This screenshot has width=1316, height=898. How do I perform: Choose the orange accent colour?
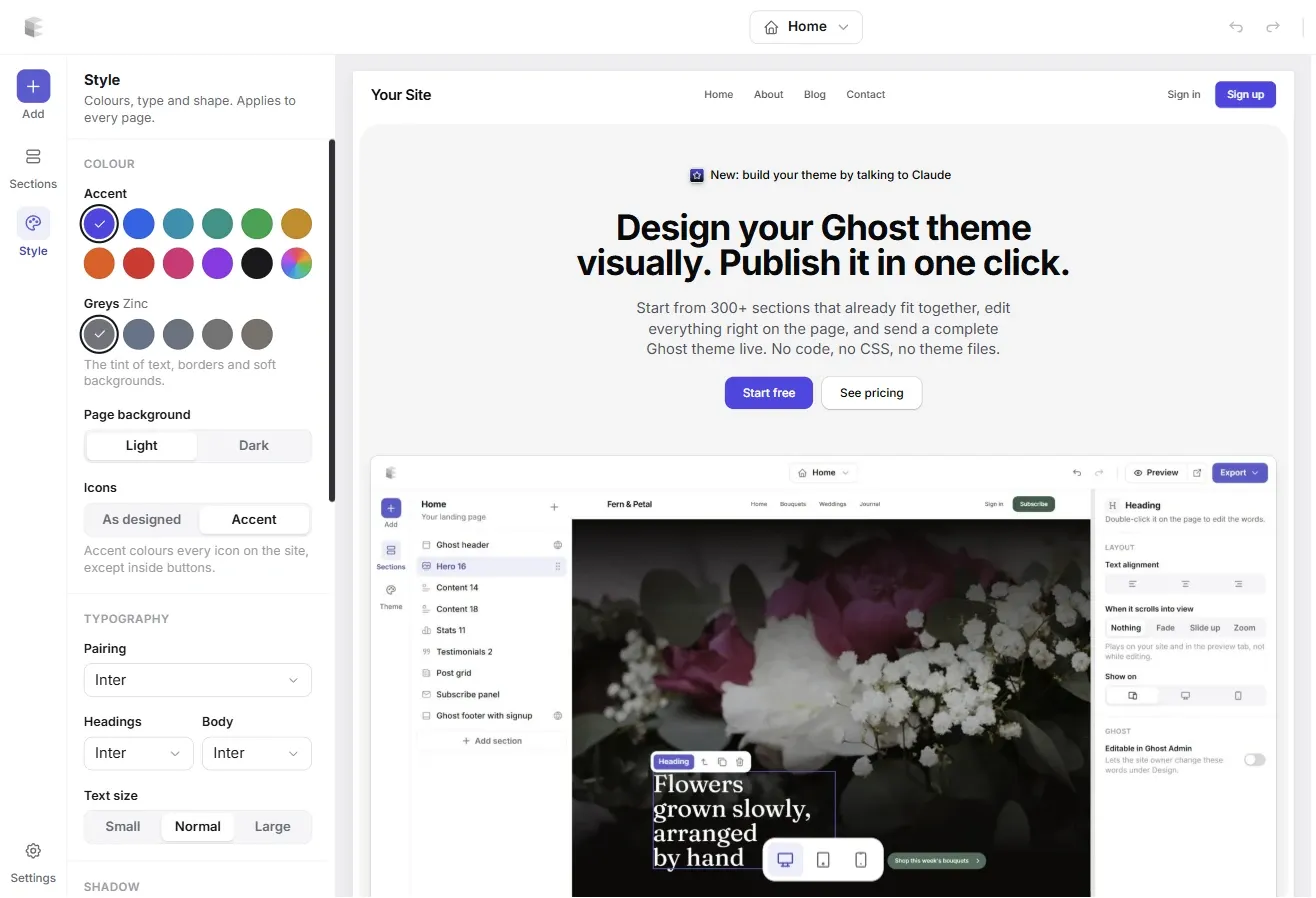99,264
